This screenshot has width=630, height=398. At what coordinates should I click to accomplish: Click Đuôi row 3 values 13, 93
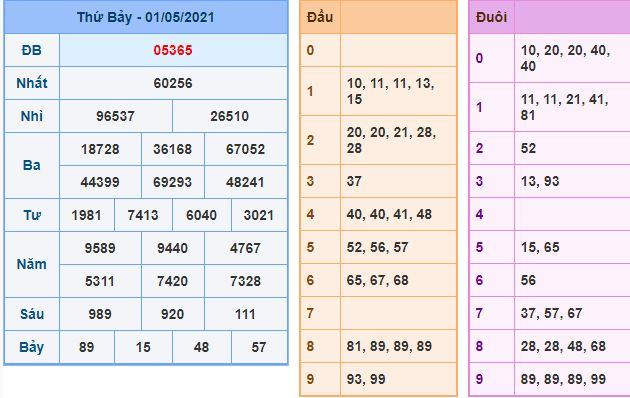click(x=540, y=181)
